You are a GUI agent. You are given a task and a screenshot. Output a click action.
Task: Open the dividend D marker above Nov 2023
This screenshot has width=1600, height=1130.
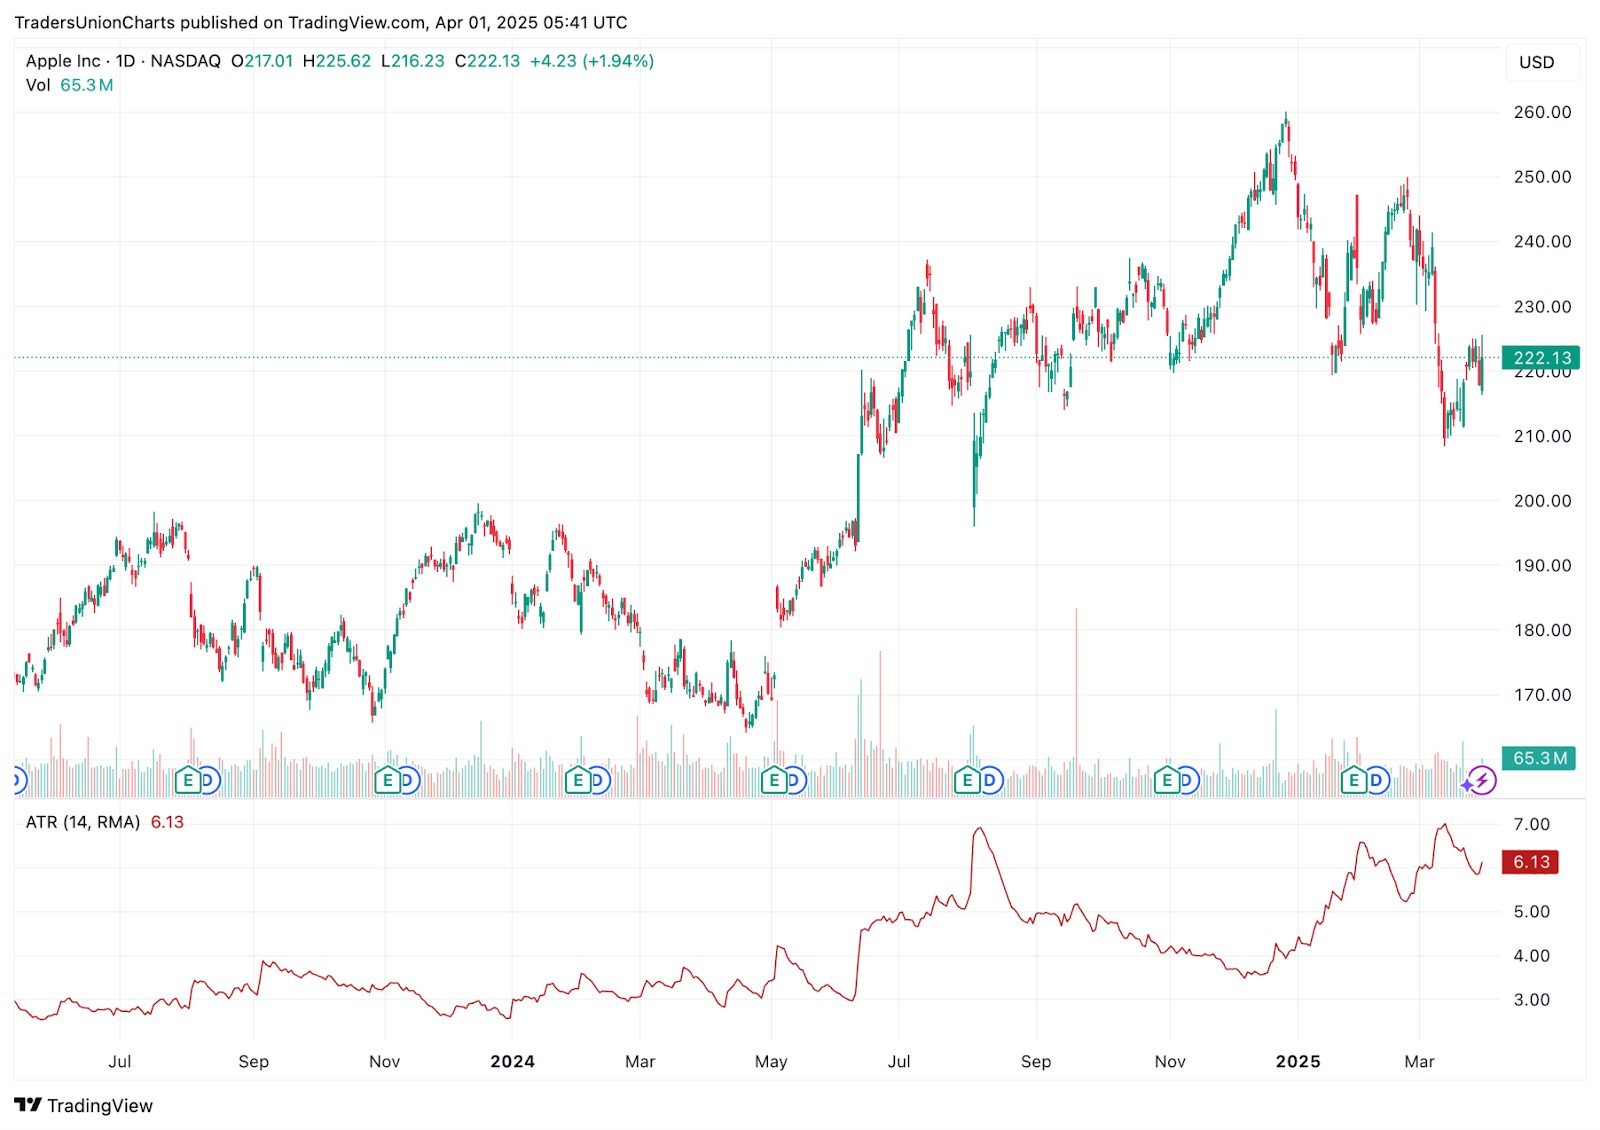(x=408, y=780)
